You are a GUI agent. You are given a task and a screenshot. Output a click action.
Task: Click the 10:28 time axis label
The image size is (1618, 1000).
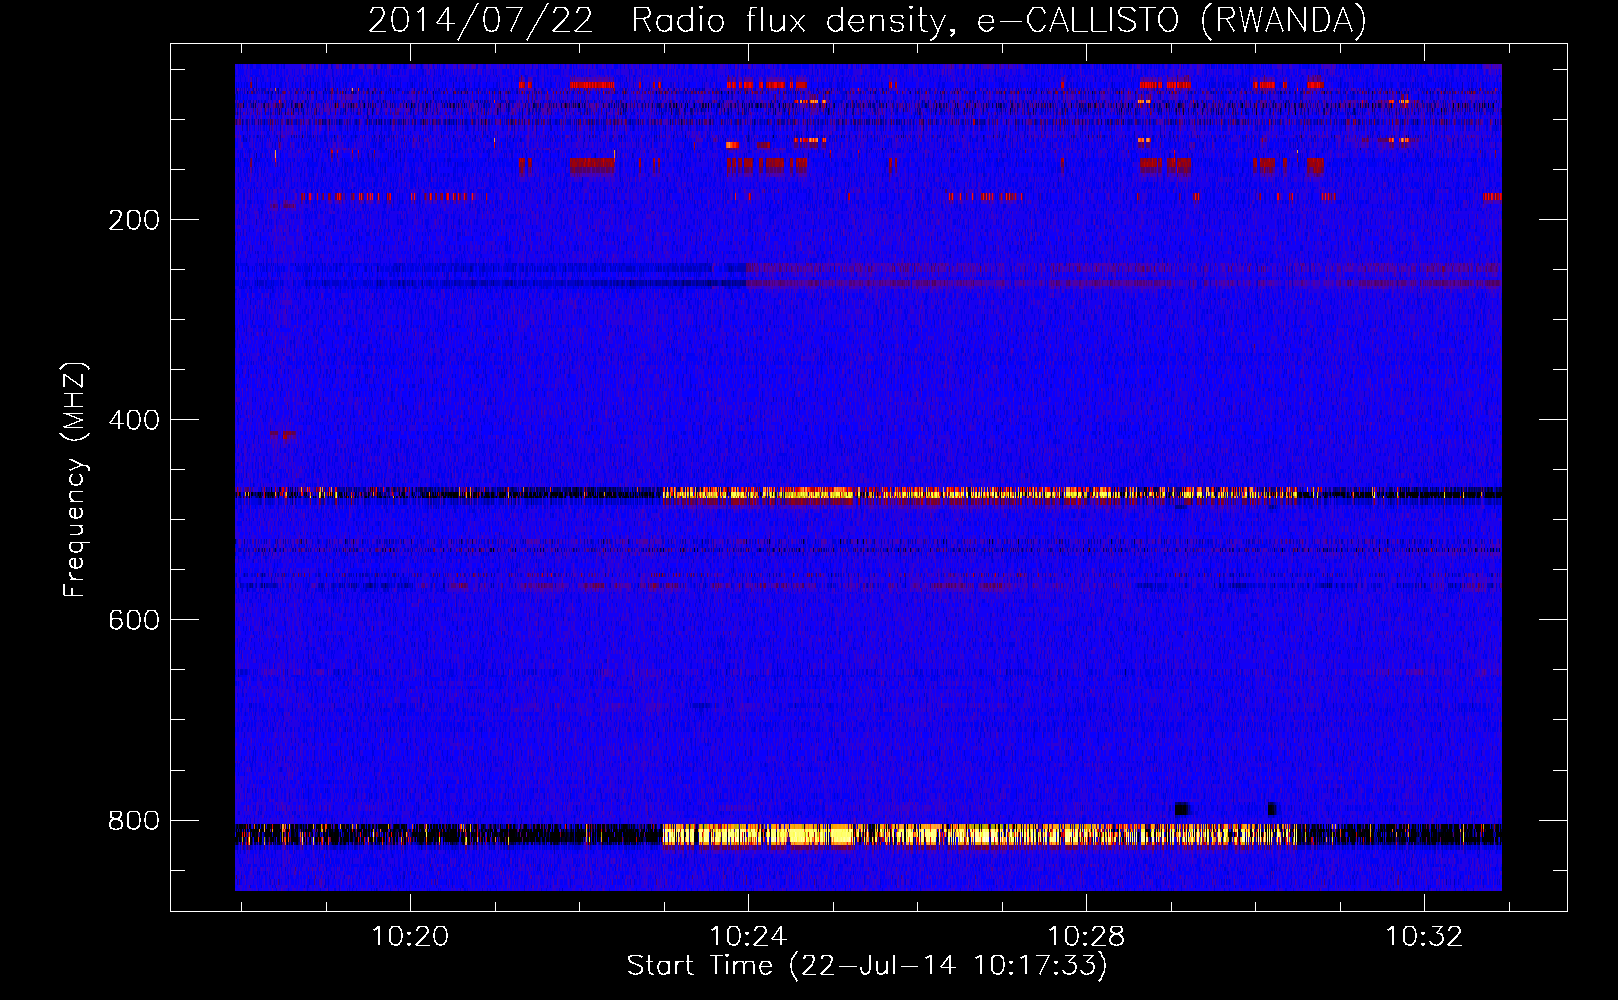(x=1086, y=937)
